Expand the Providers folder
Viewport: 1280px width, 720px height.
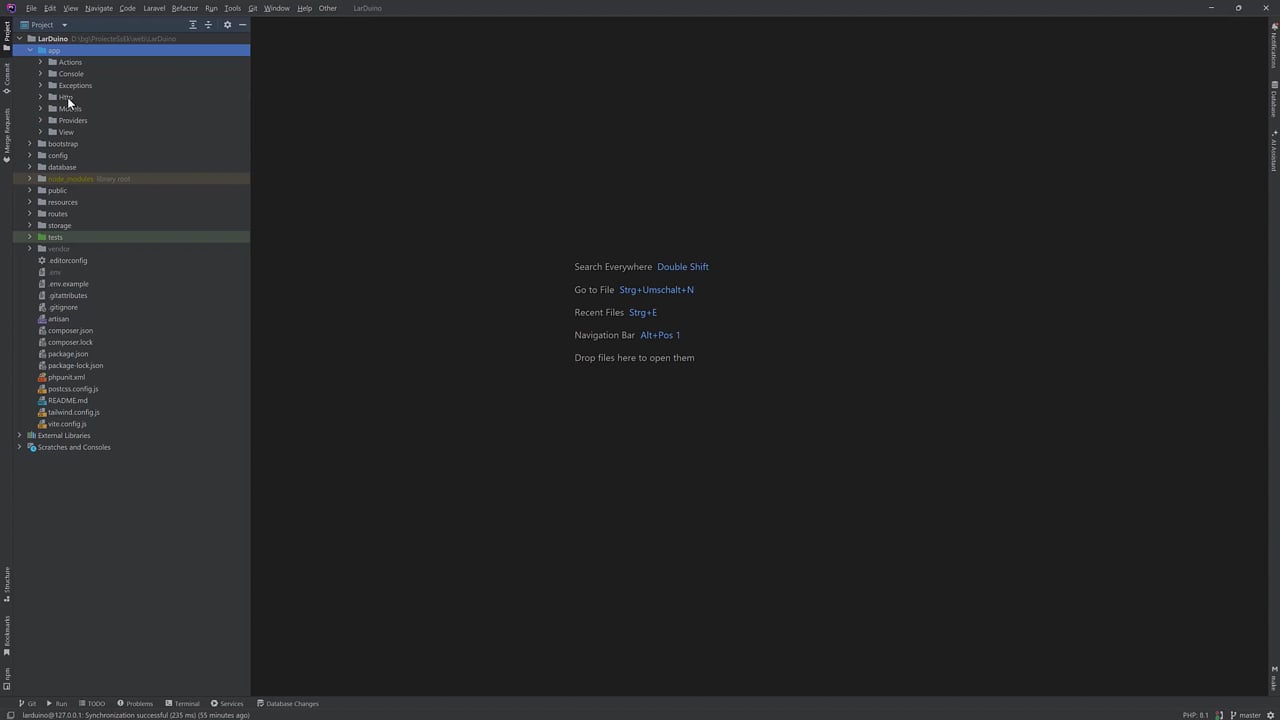pyautogui.click(x=41, y=120)
